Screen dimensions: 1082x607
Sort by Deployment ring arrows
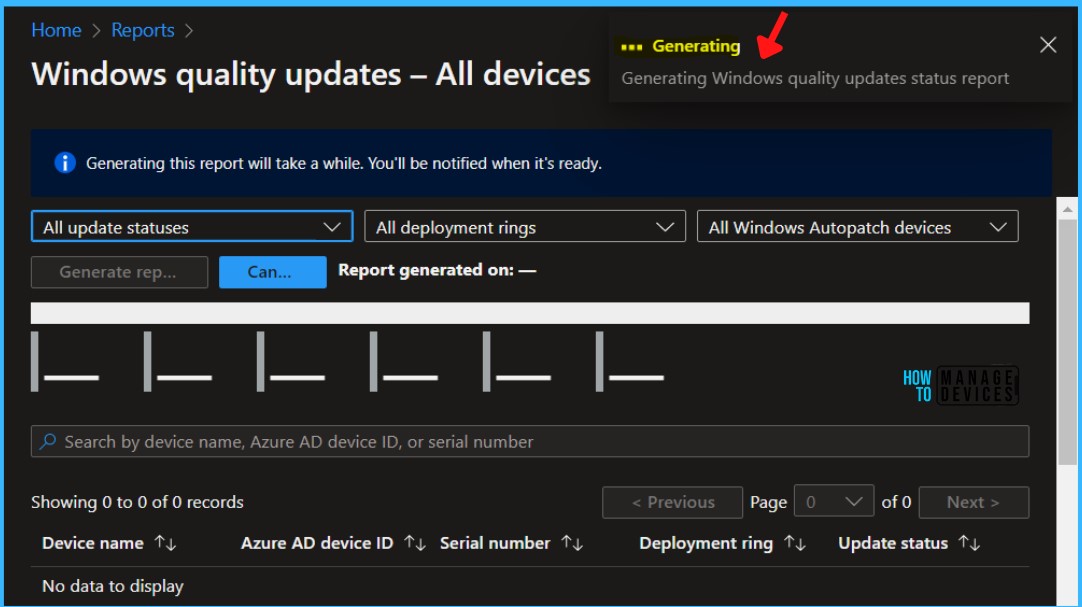click(x=795, y=544)
